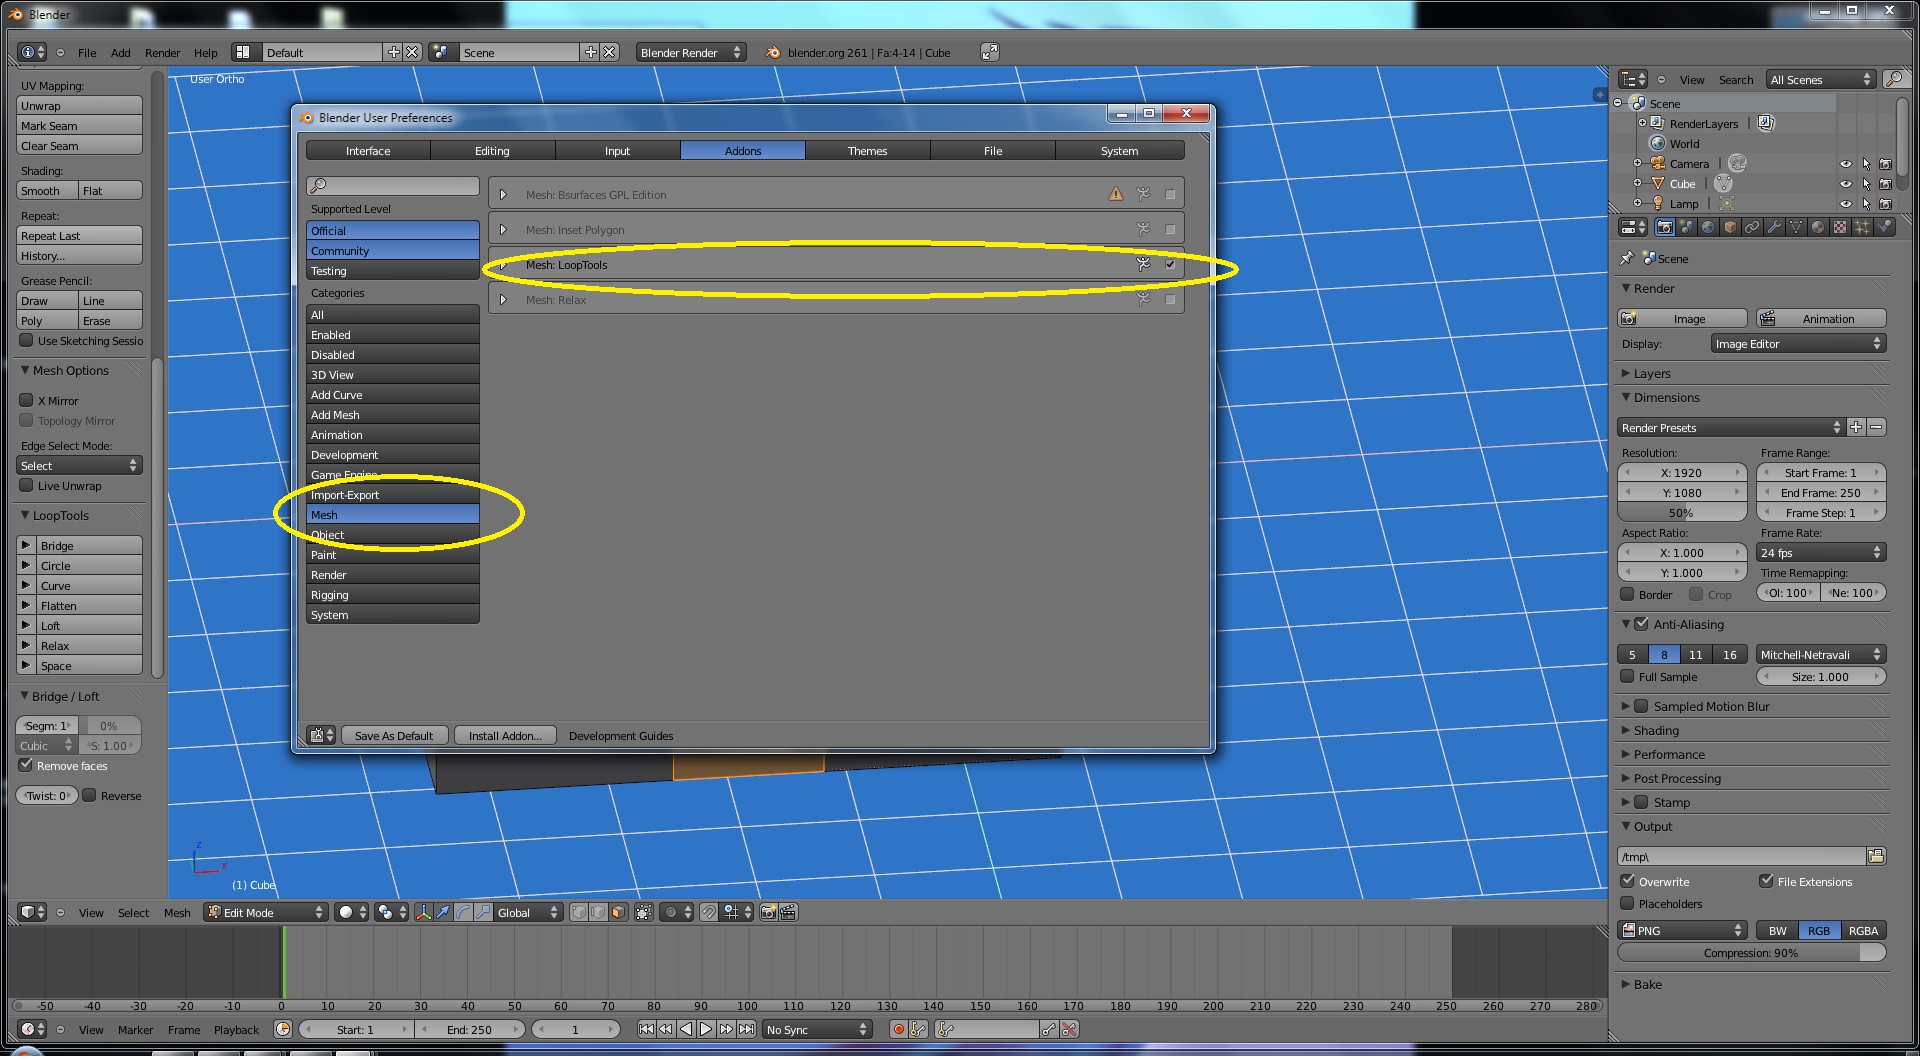Image resolution: width=1924 pixels, height=1060 pixels.
Task: Hide the Cube with its eye icon
Action: point(1846,184)
